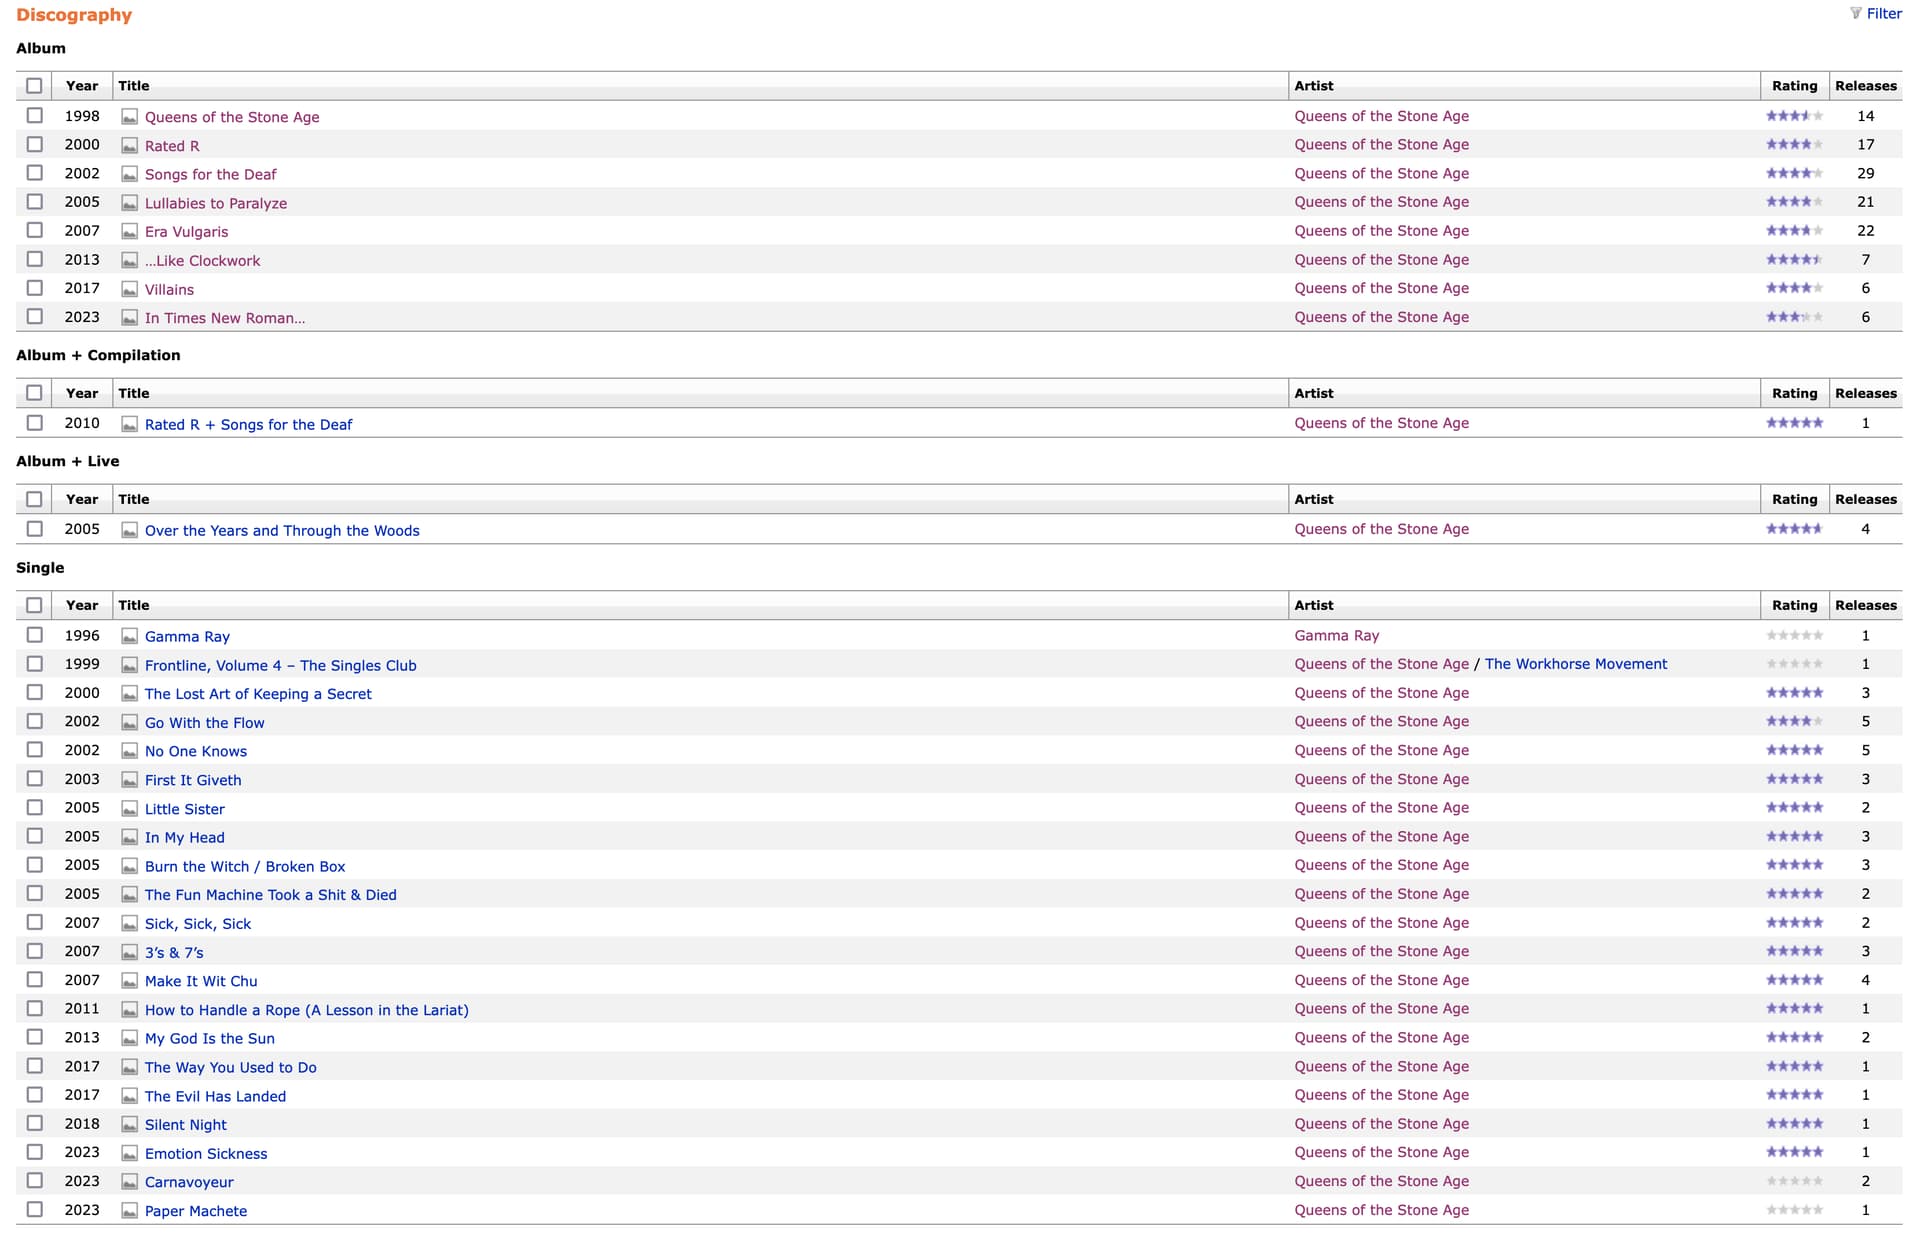The image size is (1920, 1237).
Task: Tick the checkbox for Villains album
Action: pyautogui.click(x=35, y=288)
